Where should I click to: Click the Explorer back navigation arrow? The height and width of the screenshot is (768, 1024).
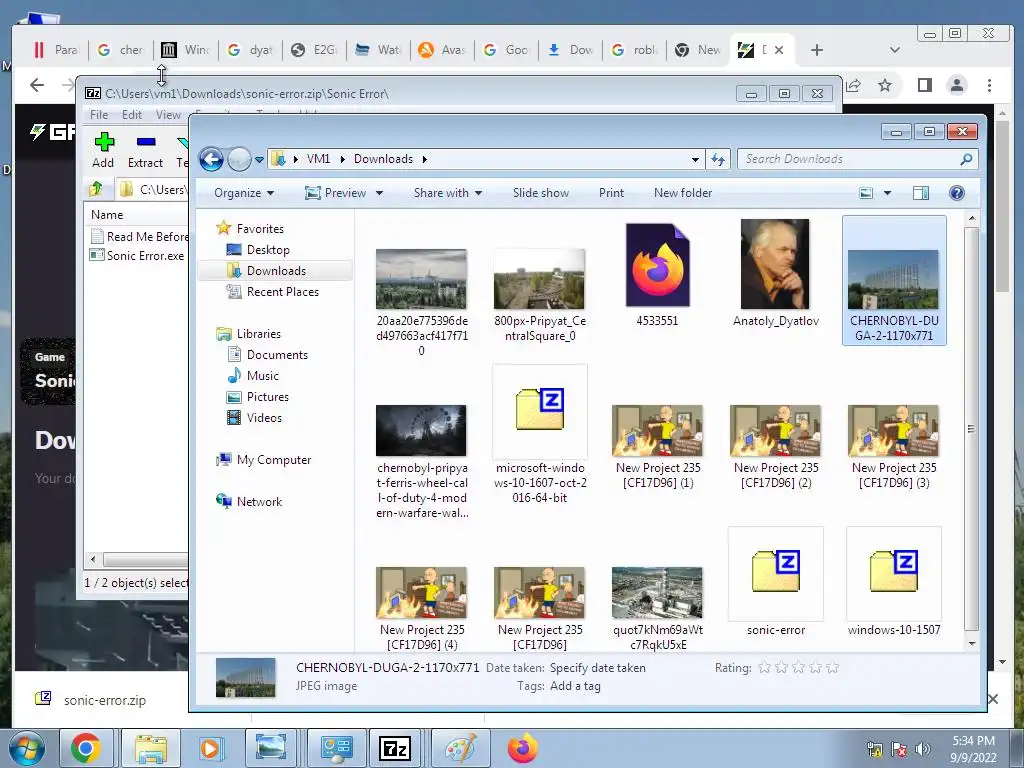point(211,159)
